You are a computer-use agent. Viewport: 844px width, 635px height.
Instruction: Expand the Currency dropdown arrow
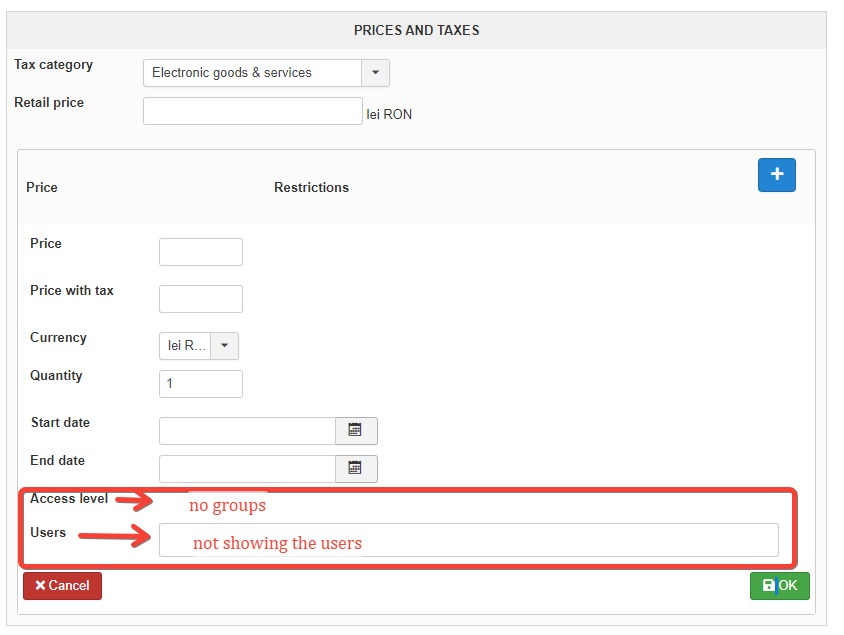[225, 346]
